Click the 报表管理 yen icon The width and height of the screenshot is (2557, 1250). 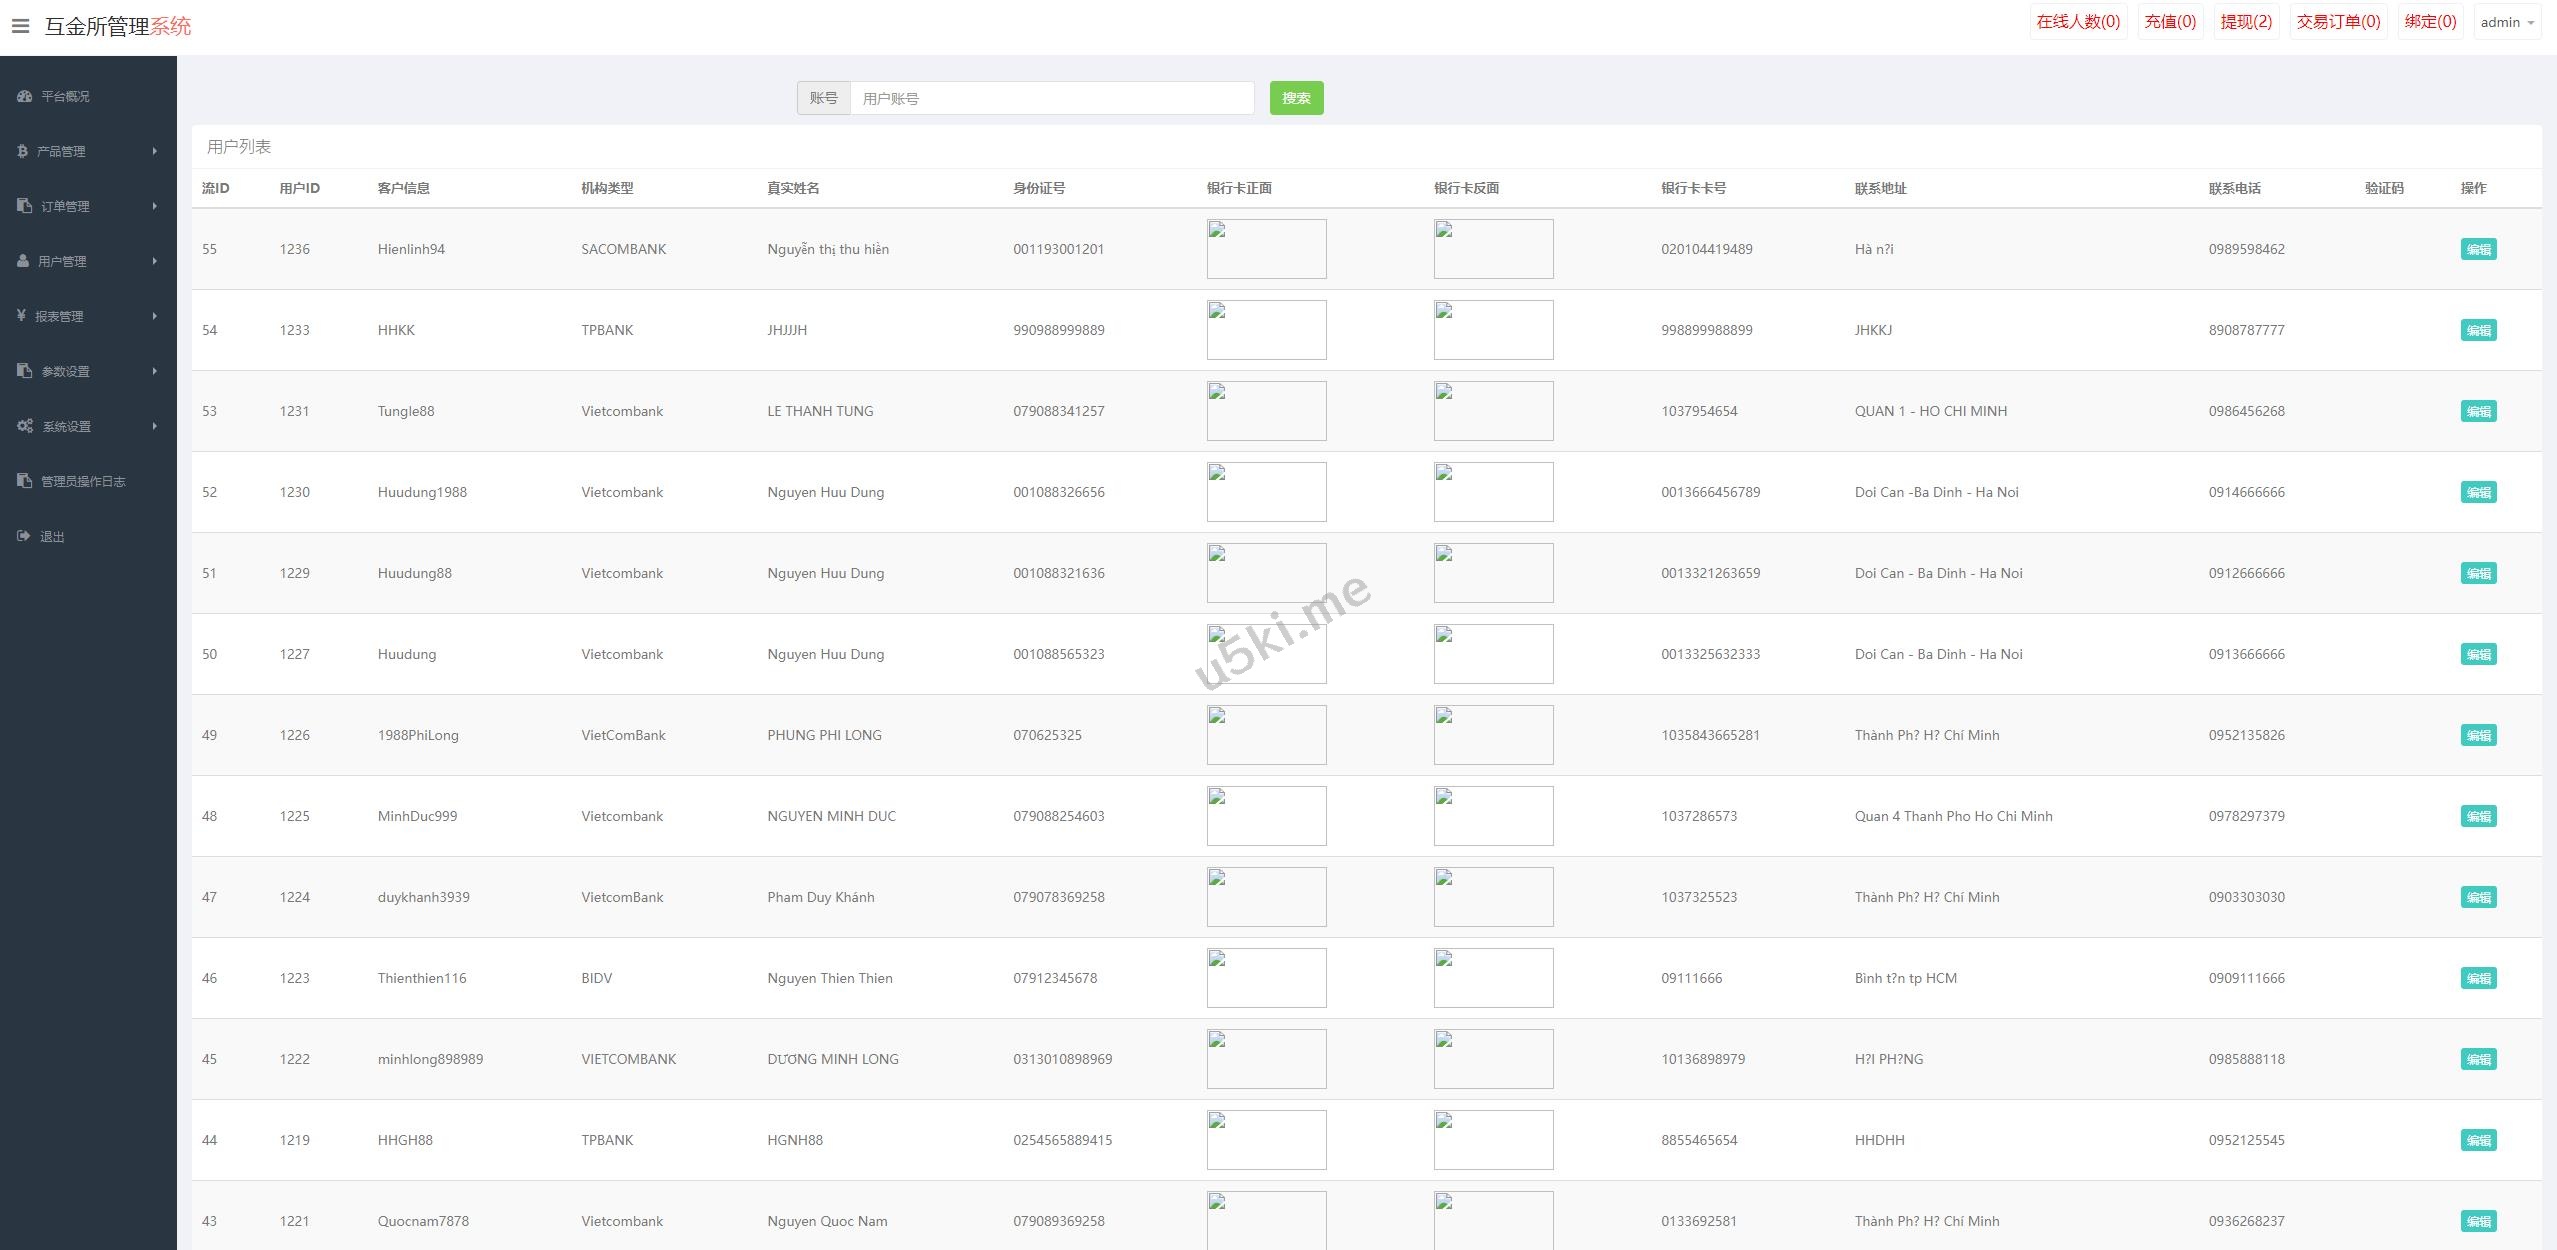click(x=21, y=316)
